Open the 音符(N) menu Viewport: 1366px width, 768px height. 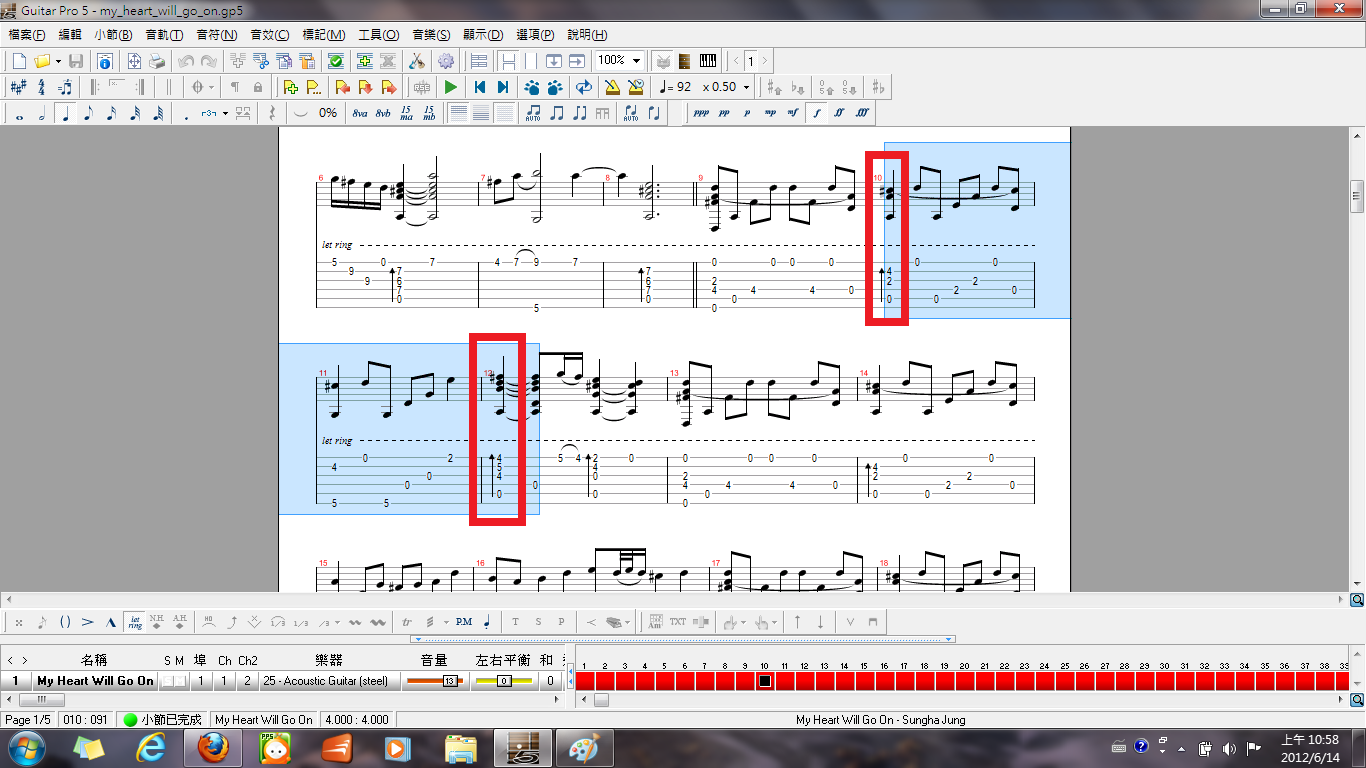(216, 35)
